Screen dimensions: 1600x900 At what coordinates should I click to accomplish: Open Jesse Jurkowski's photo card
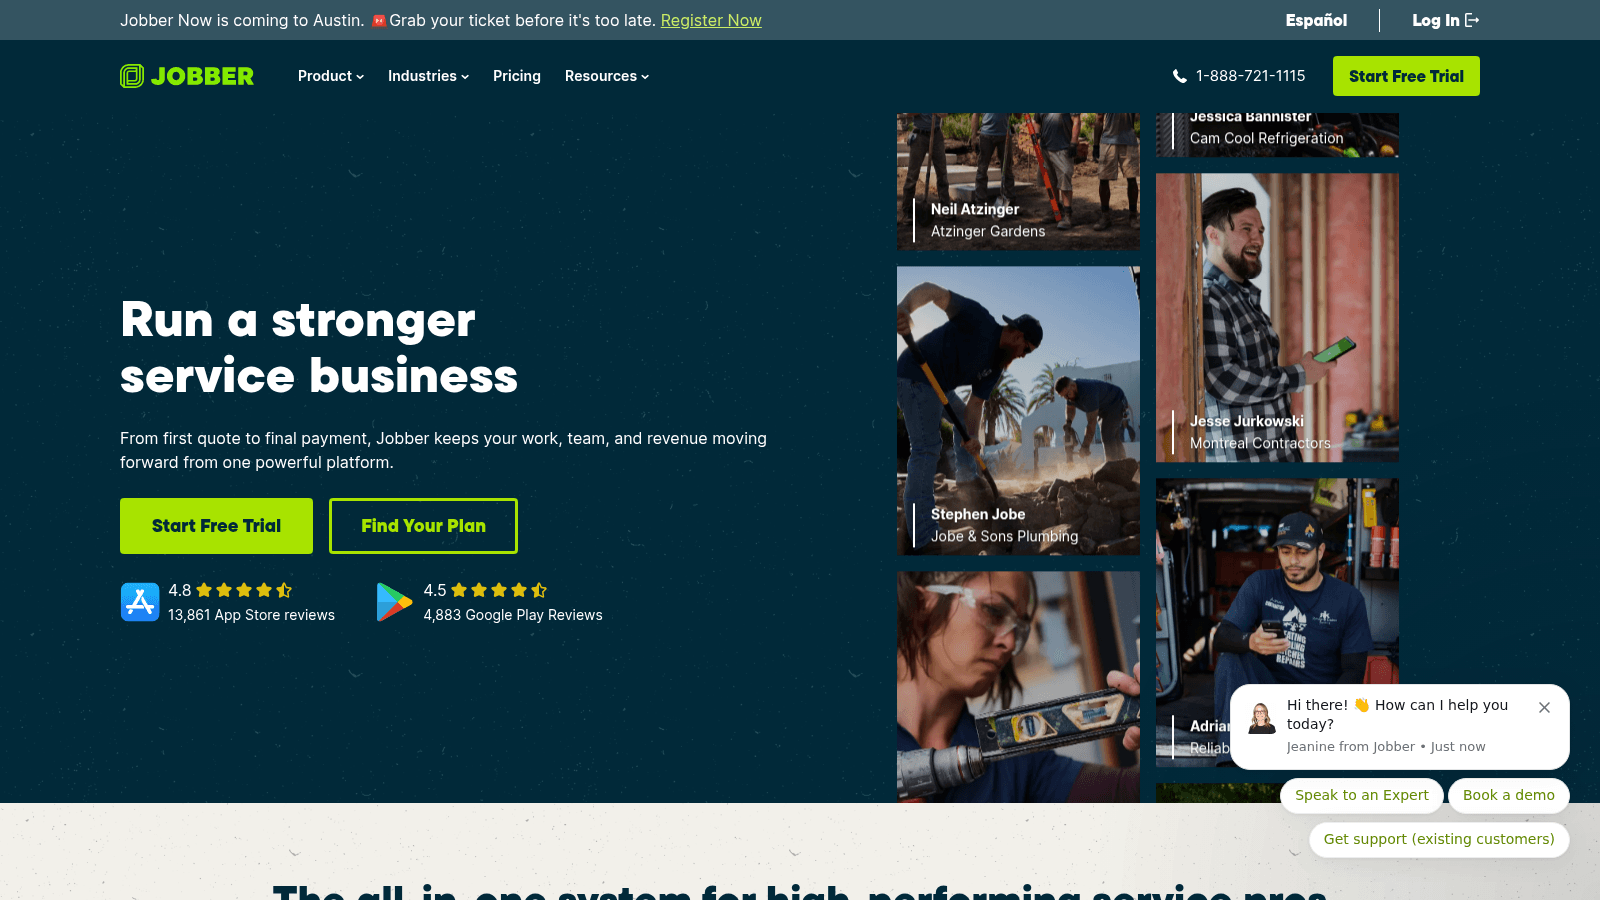pos(1277,318)
